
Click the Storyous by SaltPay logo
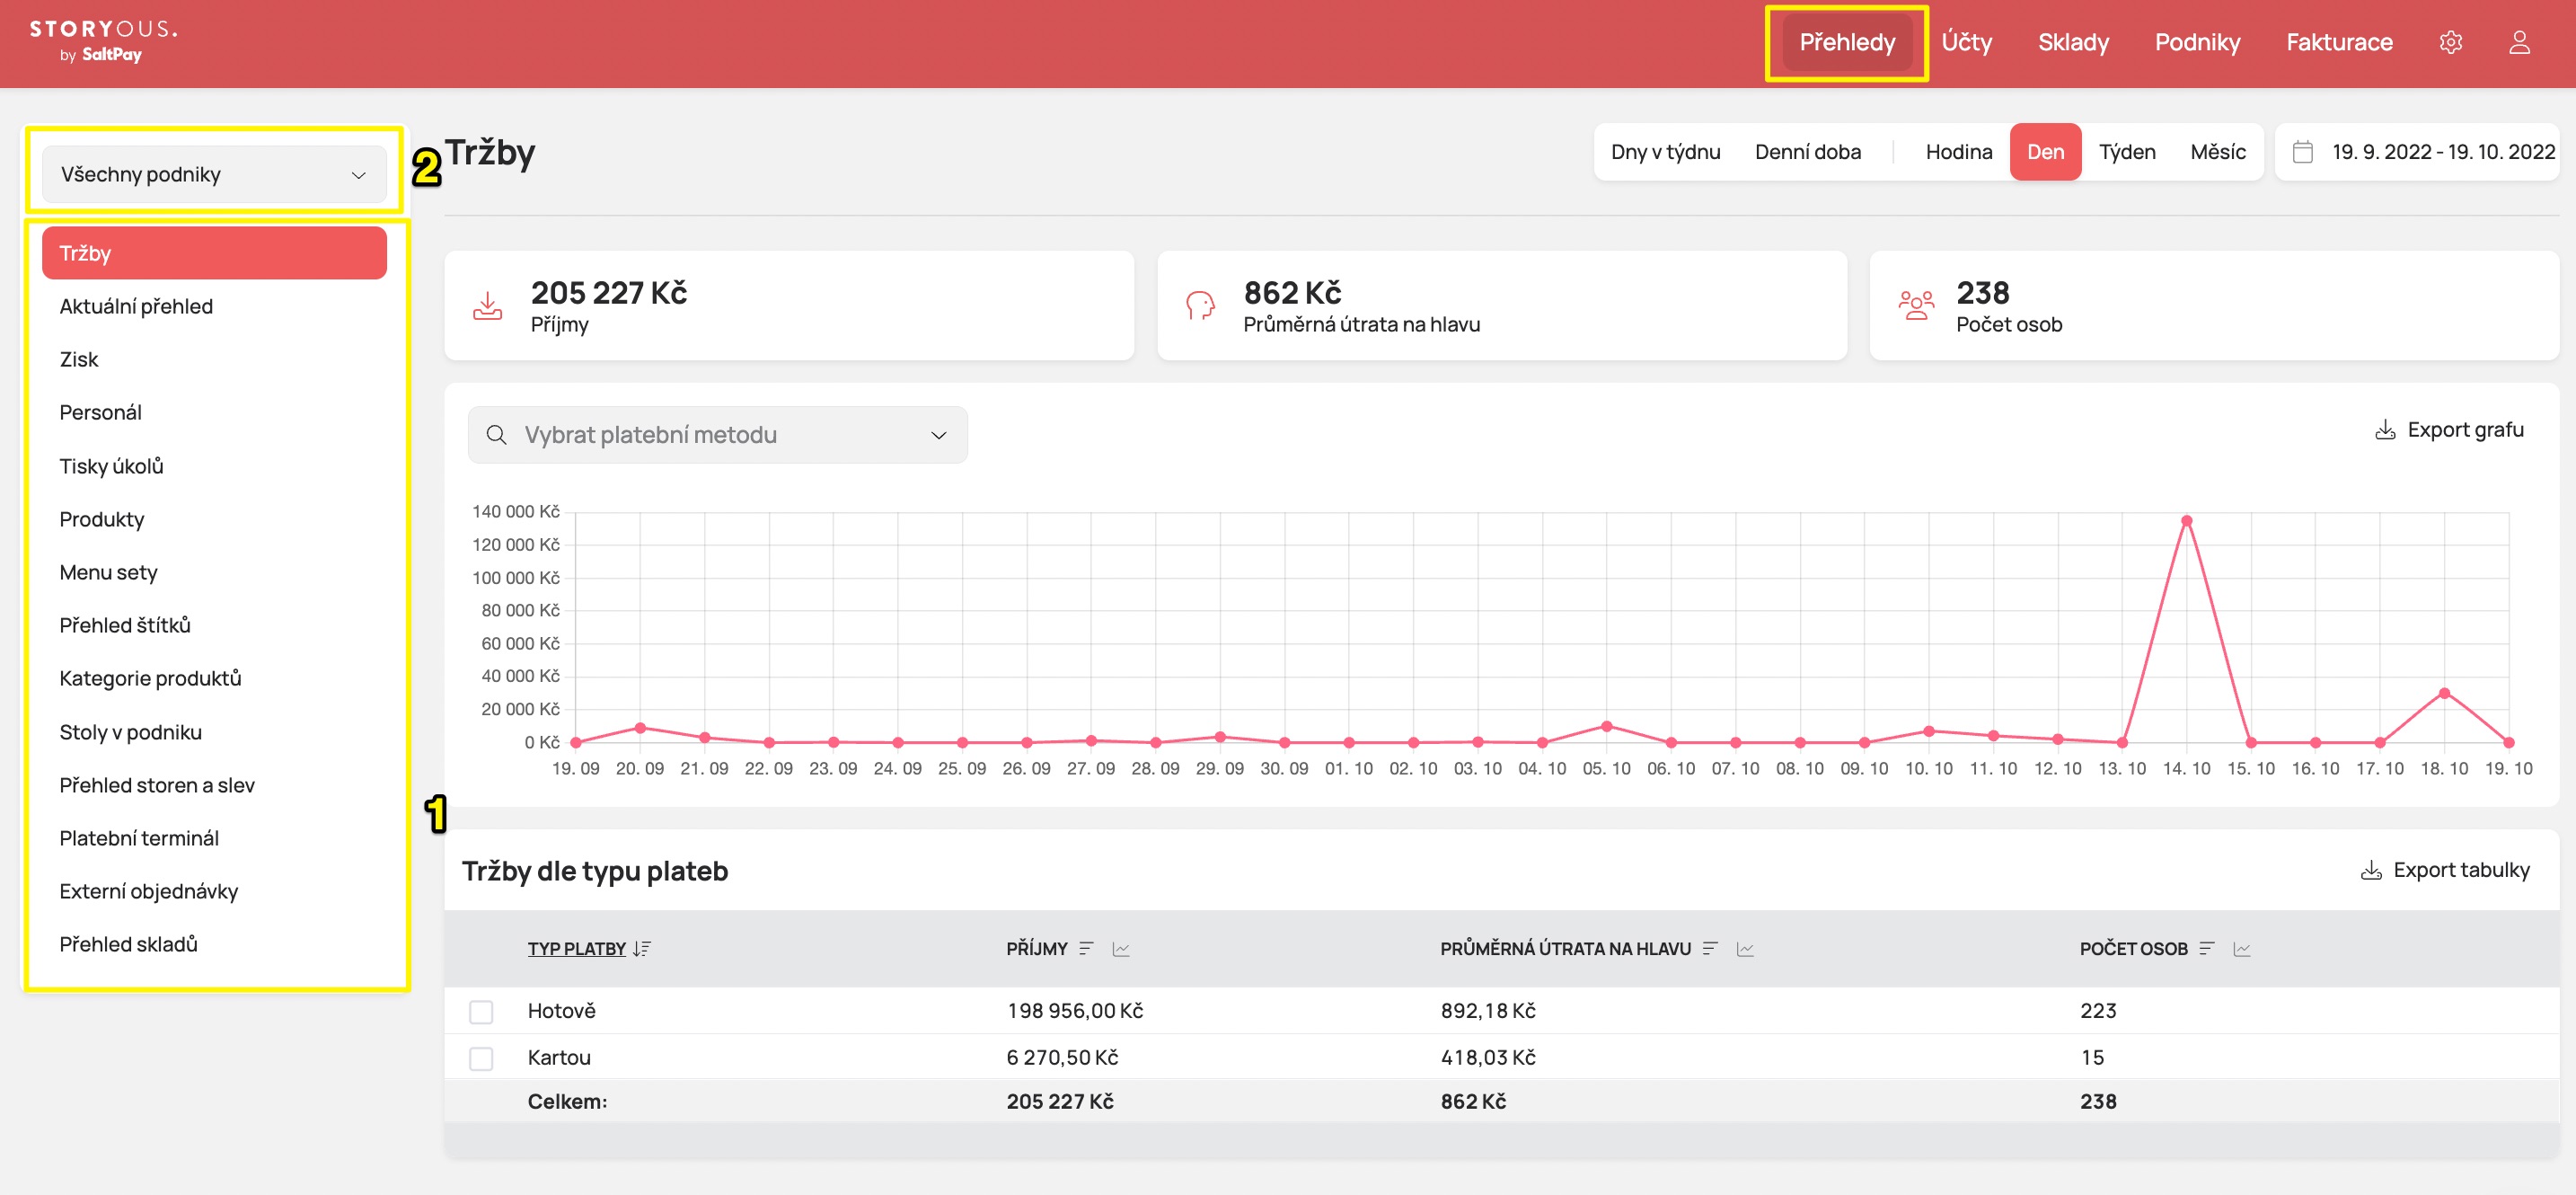point(103,41)
